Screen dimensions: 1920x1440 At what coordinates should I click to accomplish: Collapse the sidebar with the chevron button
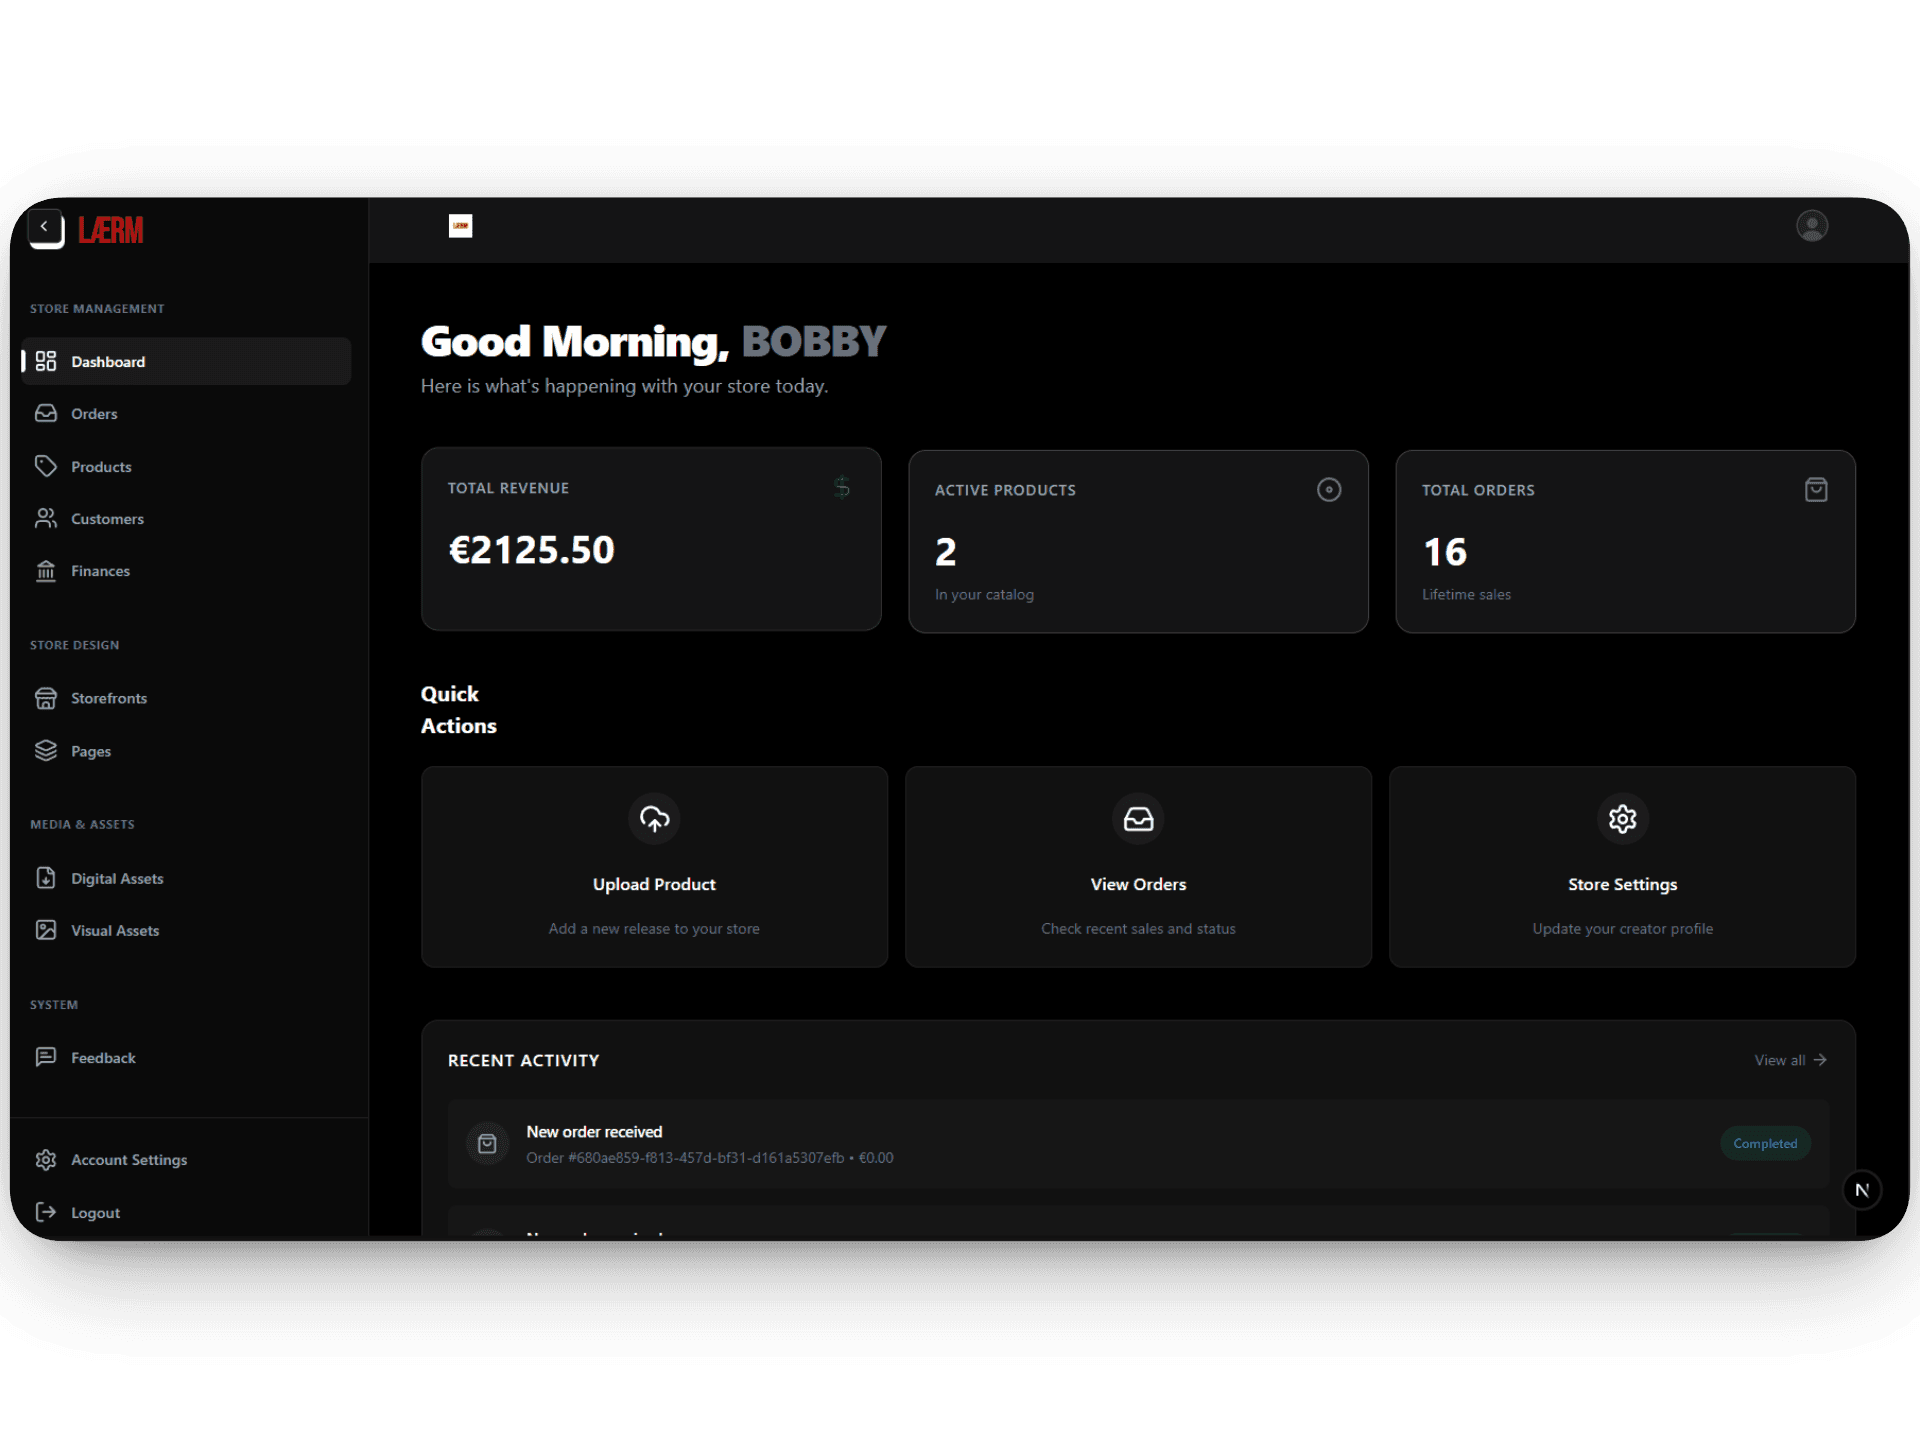tap(44, 226)
